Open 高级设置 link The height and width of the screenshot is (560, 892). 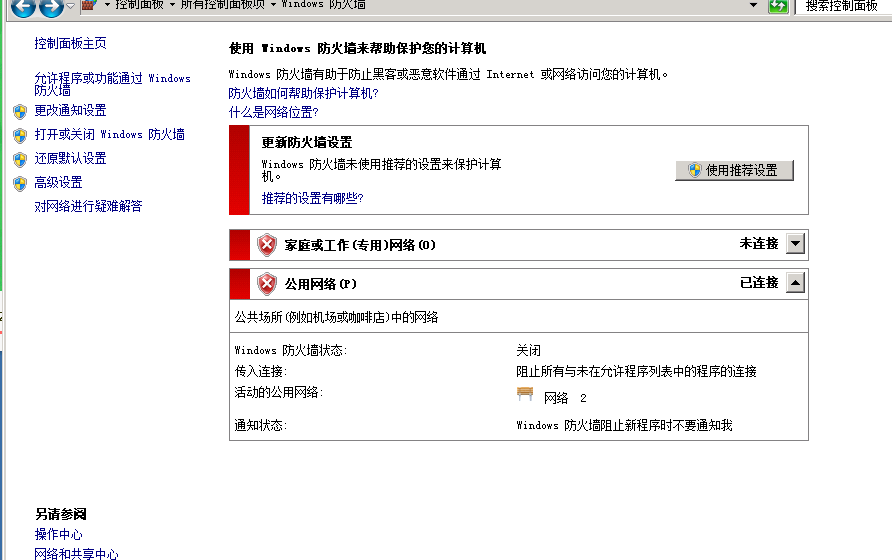pyautogui.click(x=58, y=182)
